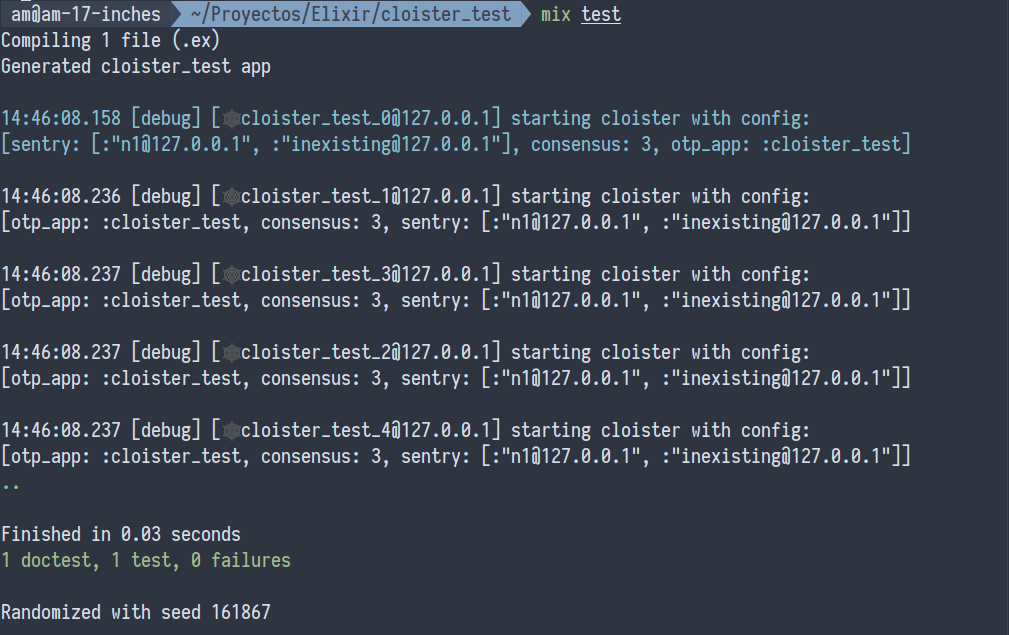
Task: Click the cloister_test_0@127.0.0.1 node name
Action: [366, 120]
